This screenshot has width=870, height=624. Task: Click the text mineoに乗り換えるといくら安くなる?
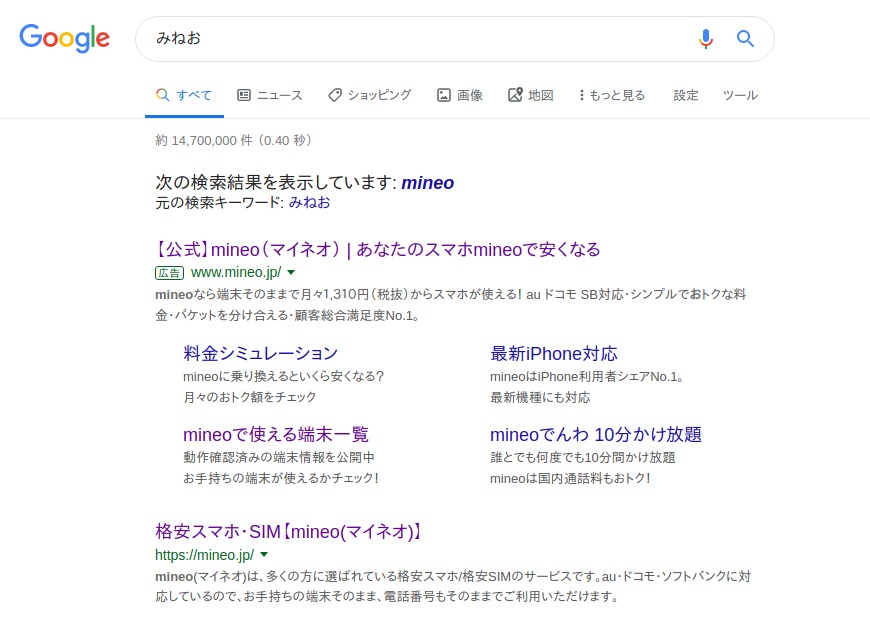pos(284,377)
